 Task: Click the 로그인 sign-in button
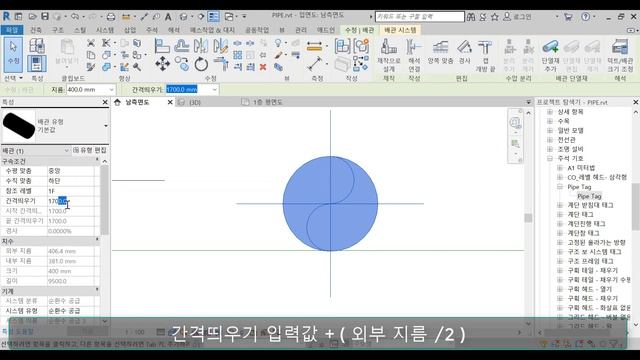518,17
